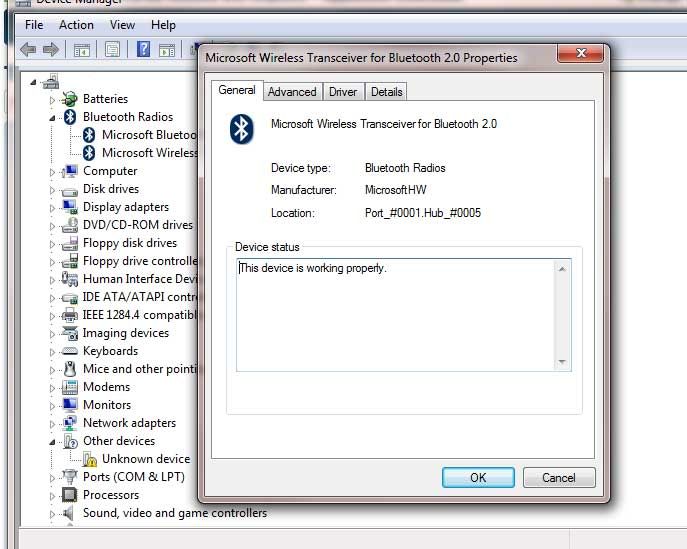Select the Monitors tree row
687x549 pixels.
point(96,405)
